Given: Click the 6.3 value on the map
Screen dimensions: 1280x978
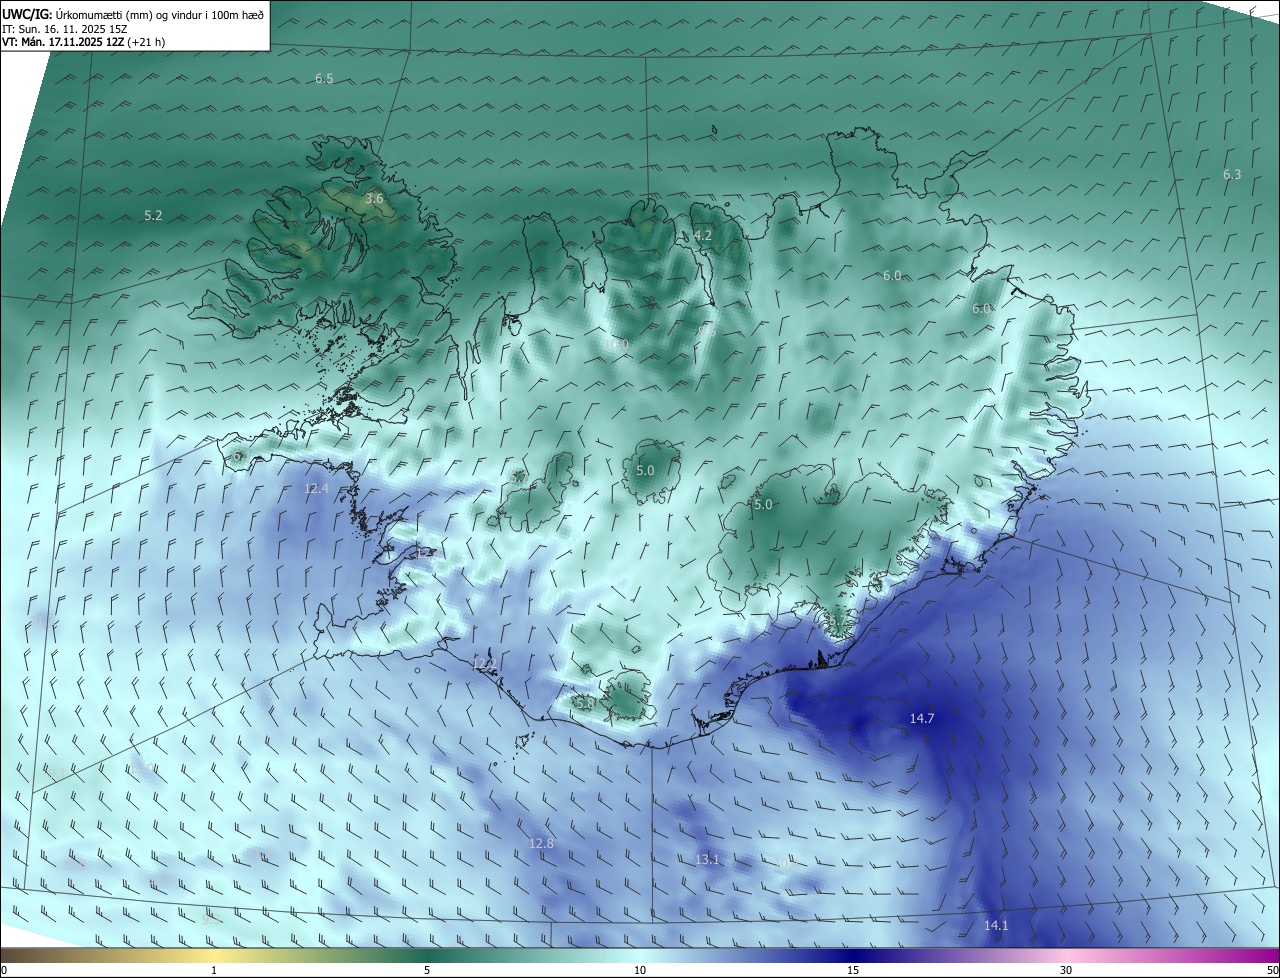Looking at the screenshot, I should (x=1232, y=175).
